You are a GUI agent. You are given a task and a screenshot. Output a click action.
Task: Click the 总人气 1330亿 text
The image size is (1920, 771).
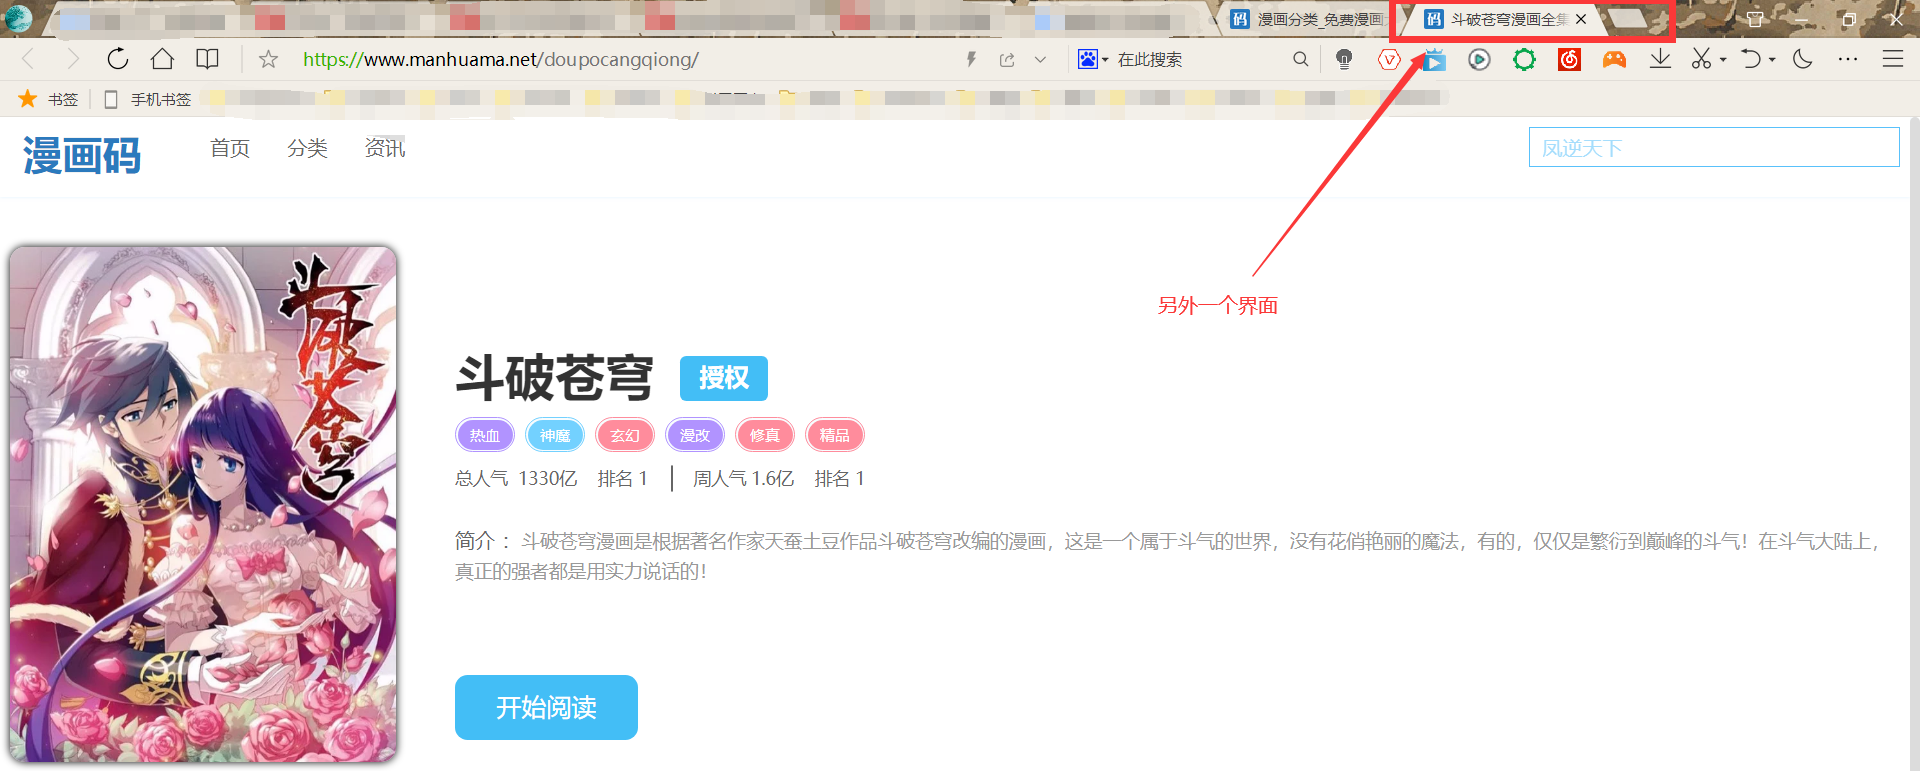click(516, 479)
